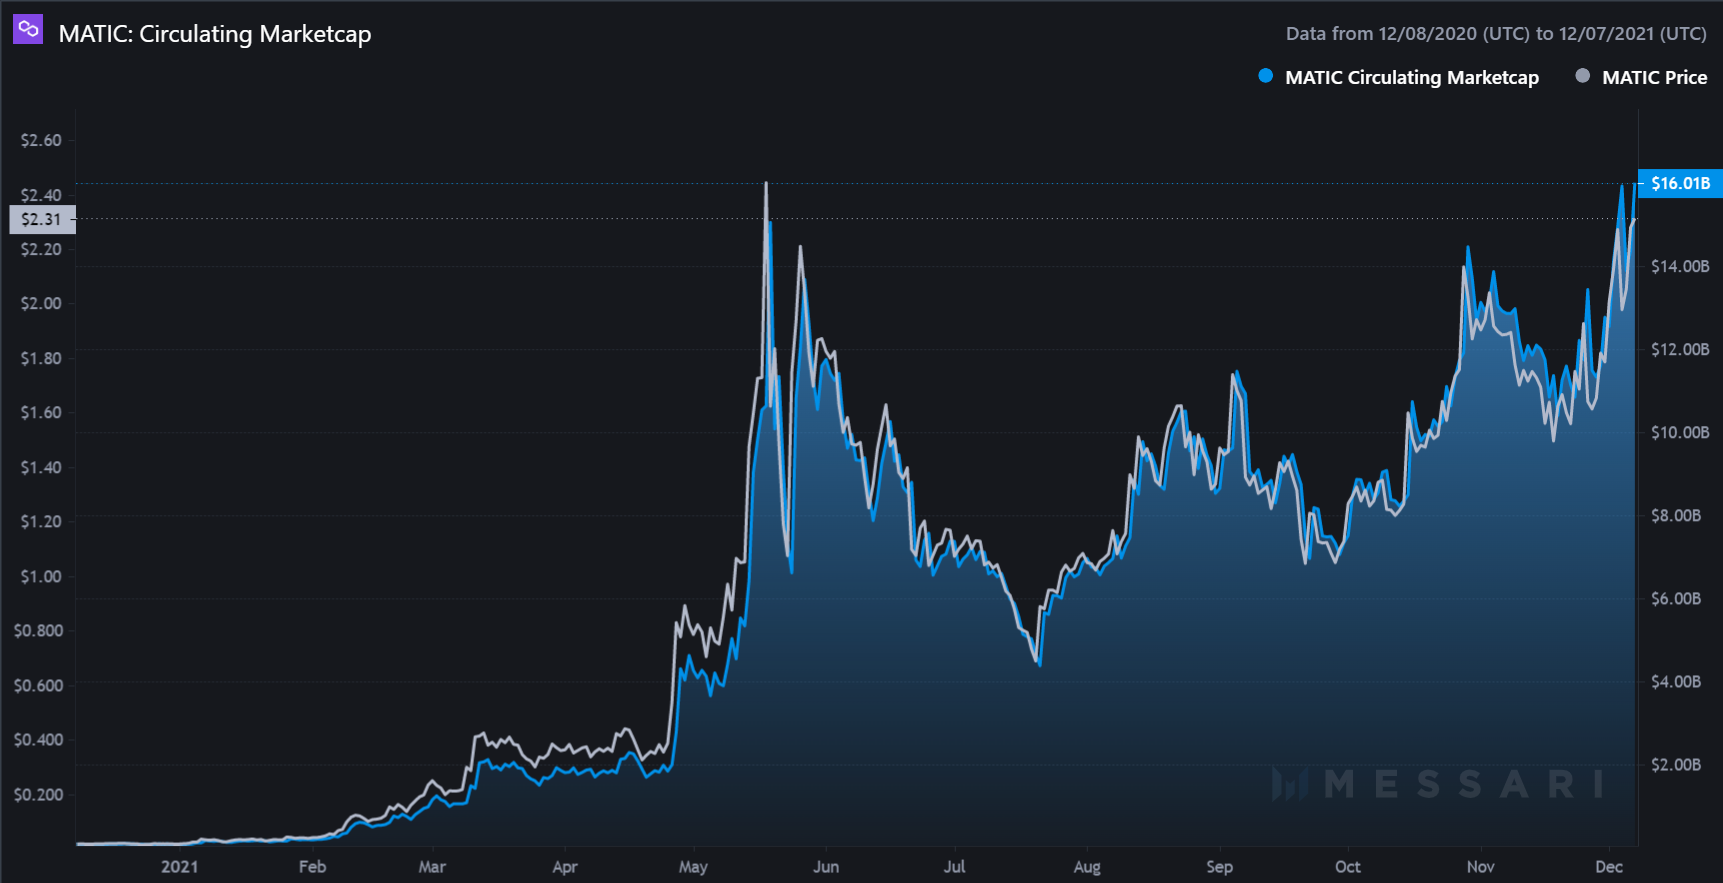Click the Nov label on time axis
Screen dimensions: 1723x883
tap(1481, 866)
